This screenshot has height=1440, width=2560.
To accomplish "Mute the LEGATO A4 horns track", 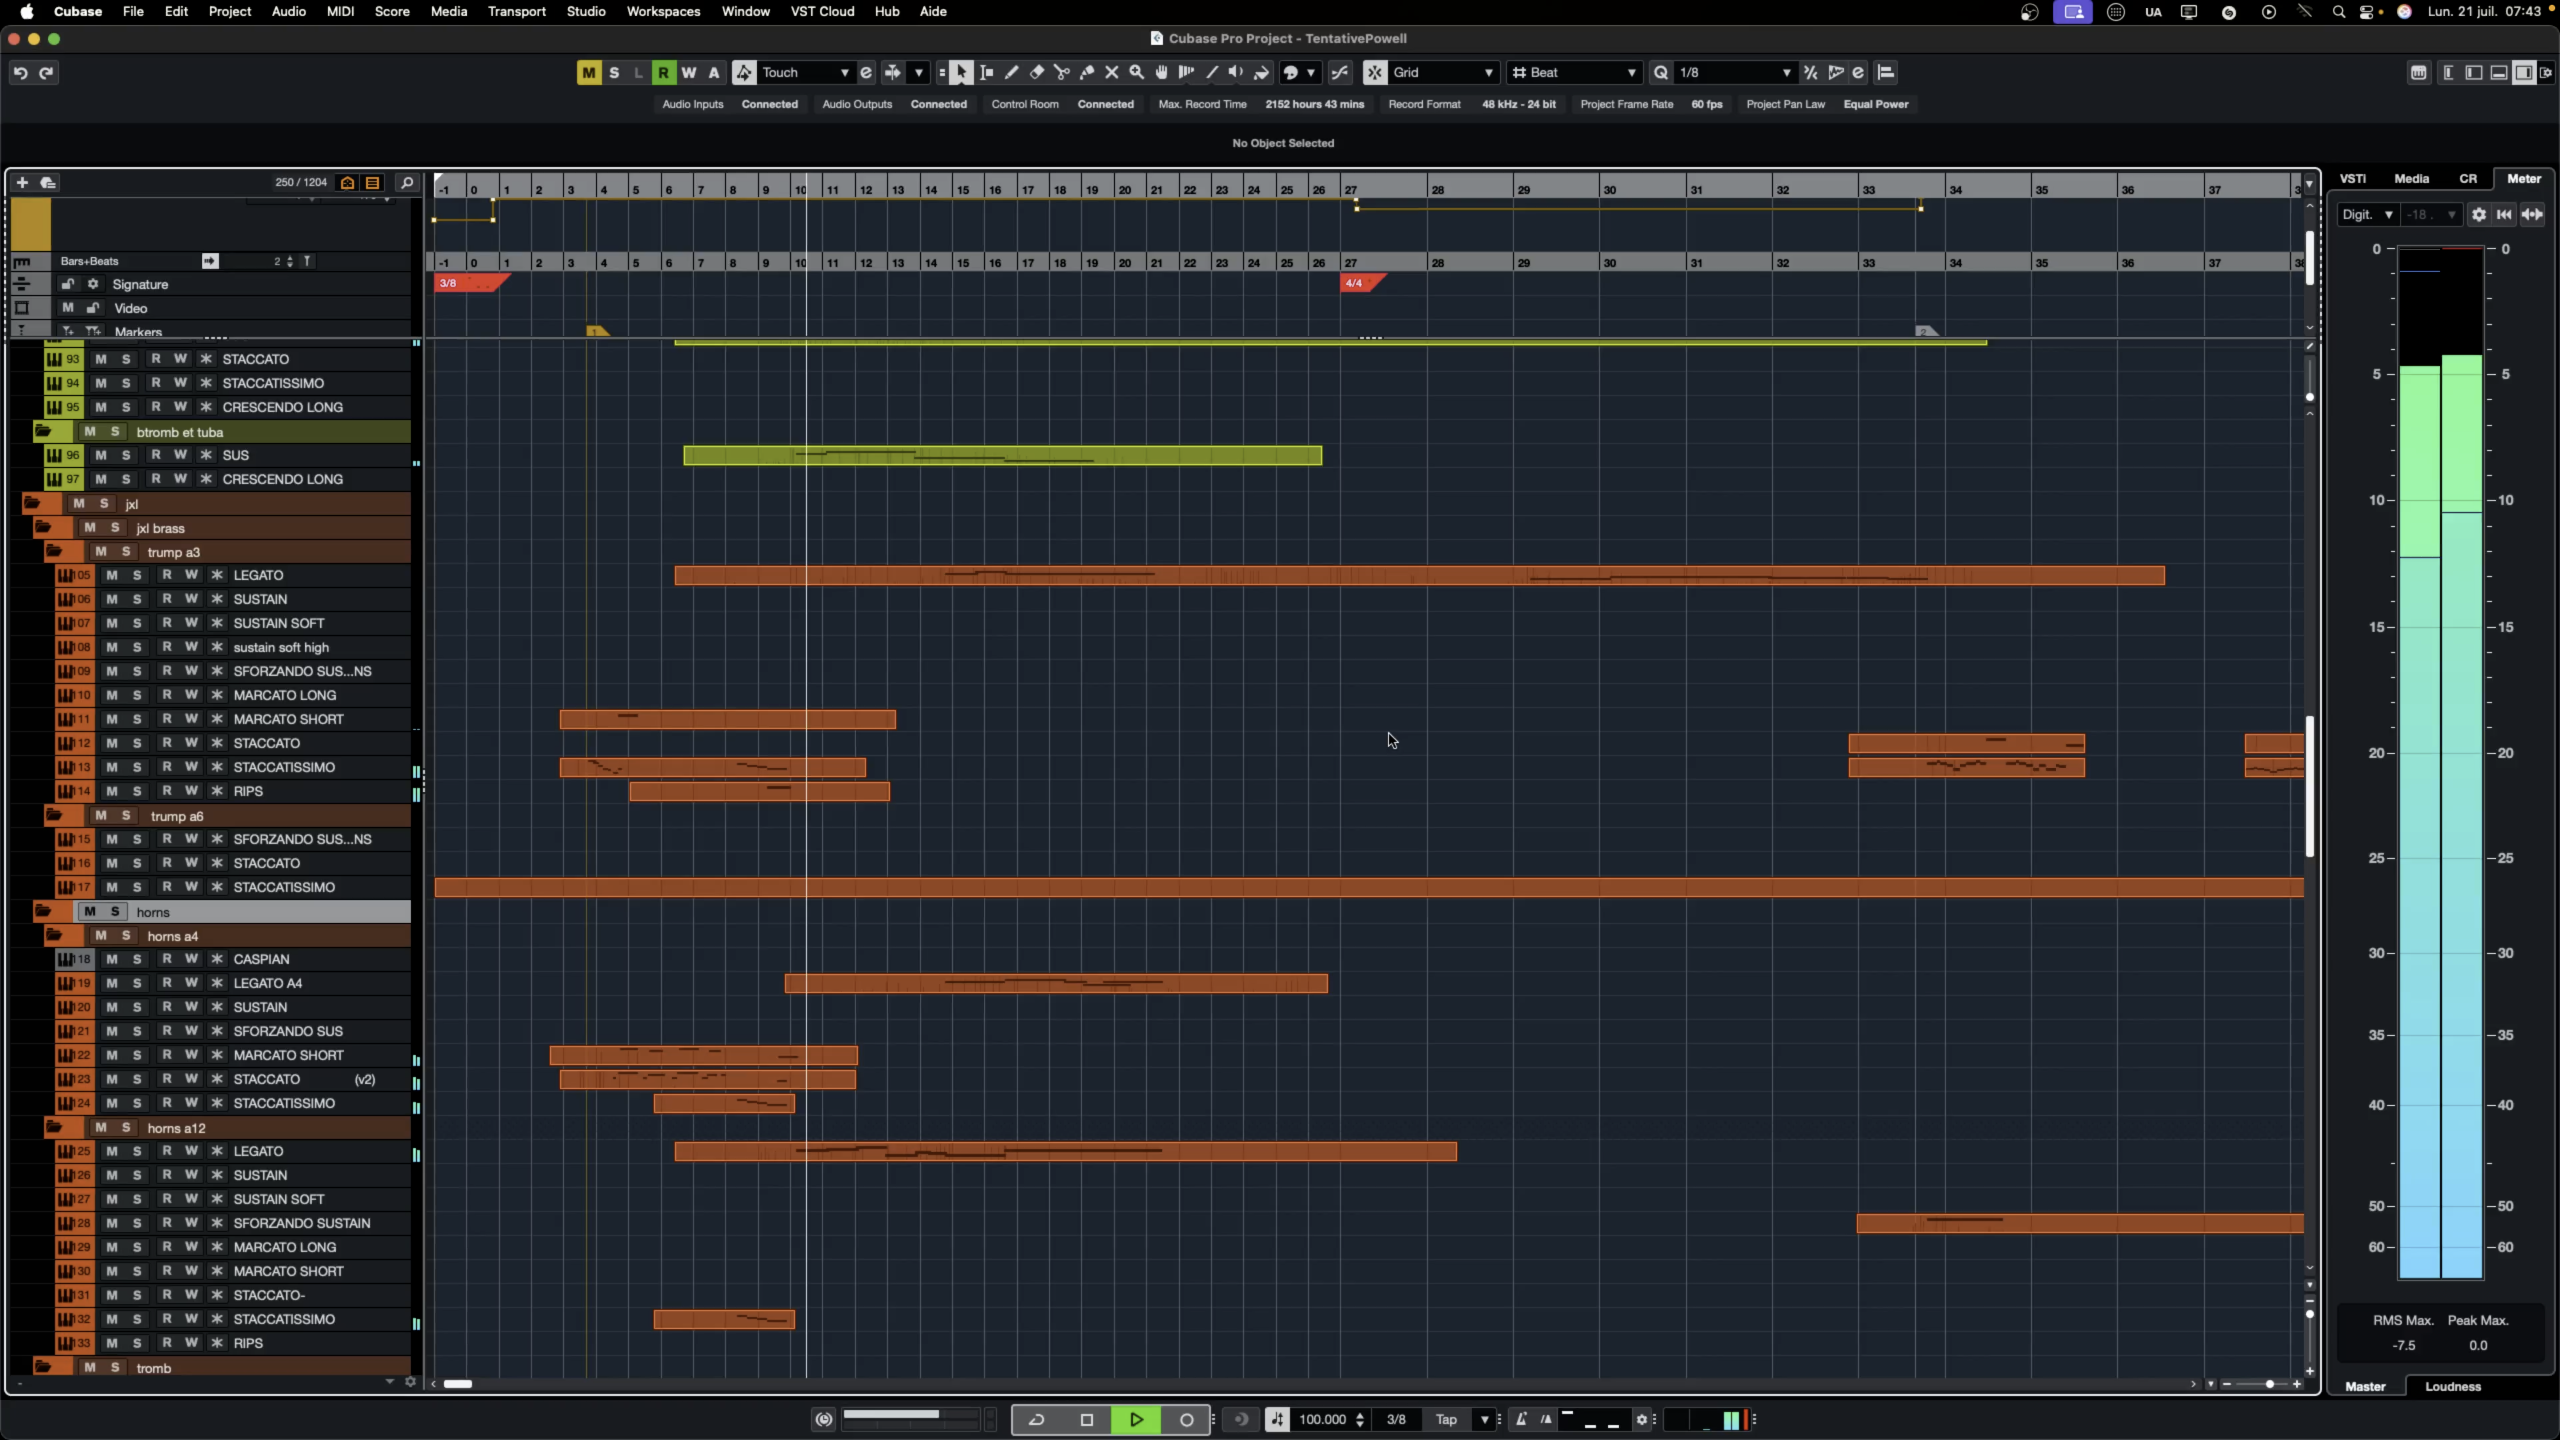I will [x=112, y=983].
